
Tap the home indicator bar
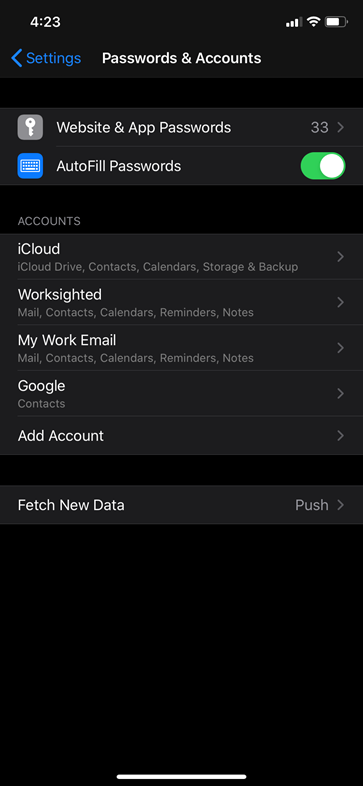182,776
